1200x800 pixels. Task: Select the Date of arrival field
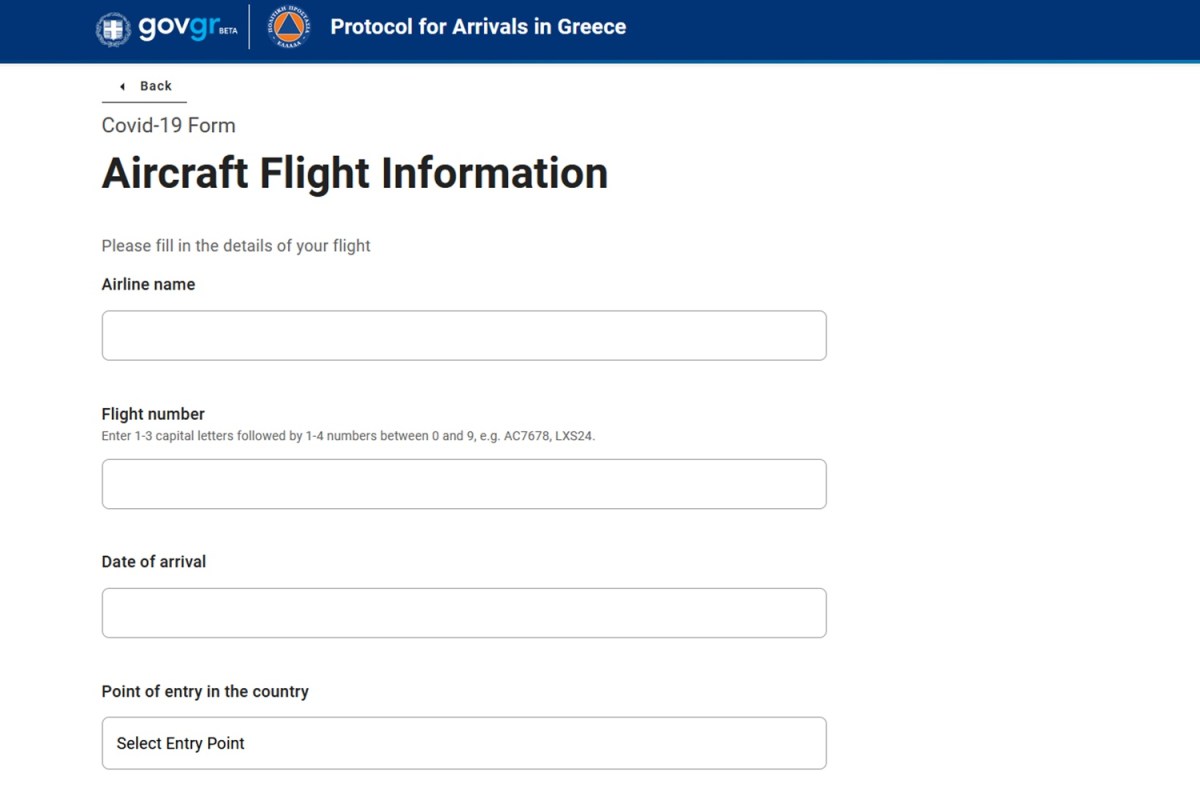(x=464, y=613)
